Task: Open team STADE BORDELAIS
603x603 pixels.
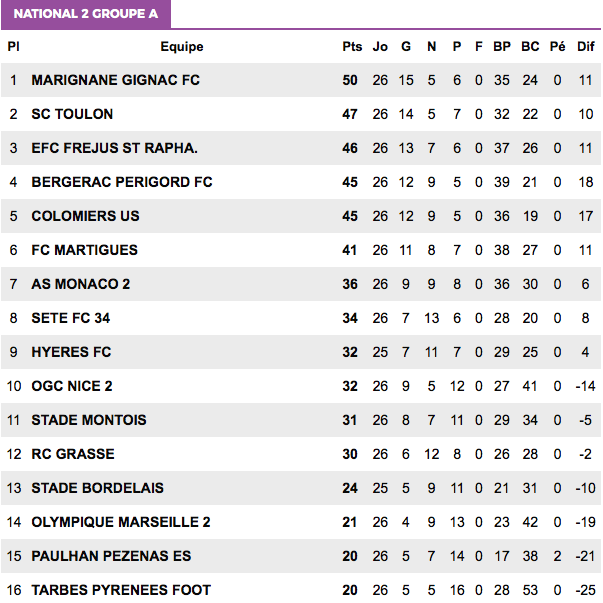Action: [97, 488]
